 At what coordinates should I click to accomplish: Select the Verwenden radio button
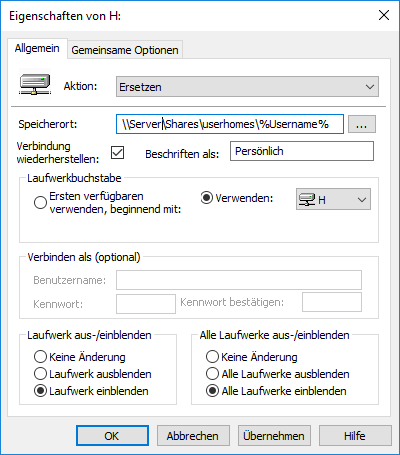207,198
